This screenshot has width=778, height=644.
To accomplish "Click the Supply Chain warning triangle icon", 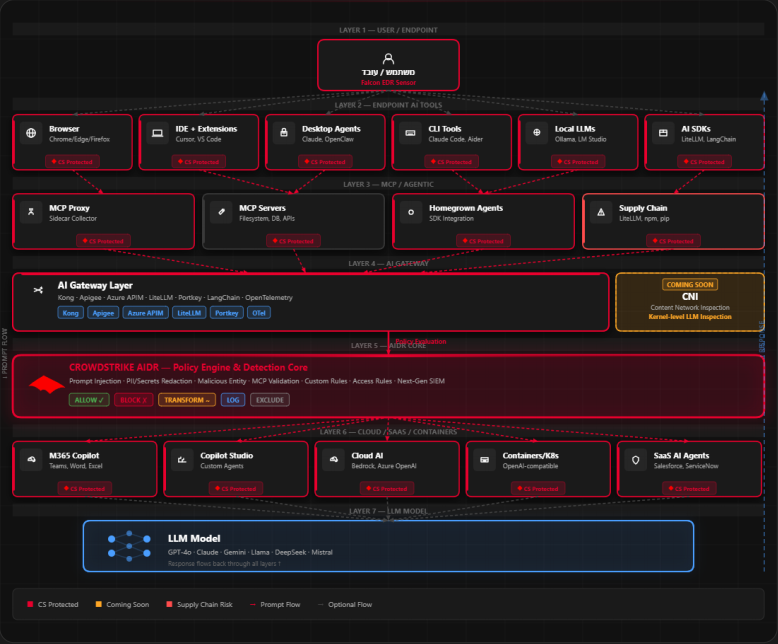I will click(601, 212).
